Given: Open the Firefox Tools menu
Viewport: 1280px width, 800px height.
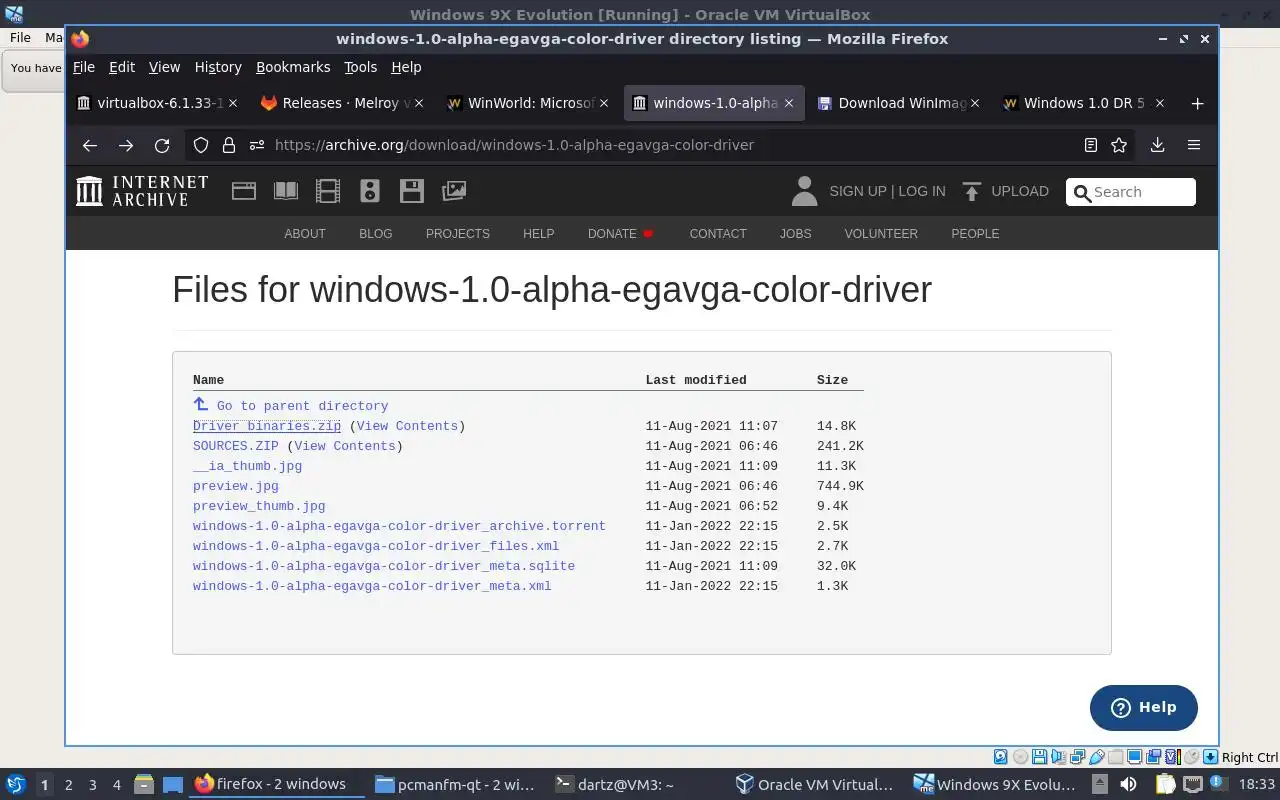Looking at the screenshot, I should [360, 67].
